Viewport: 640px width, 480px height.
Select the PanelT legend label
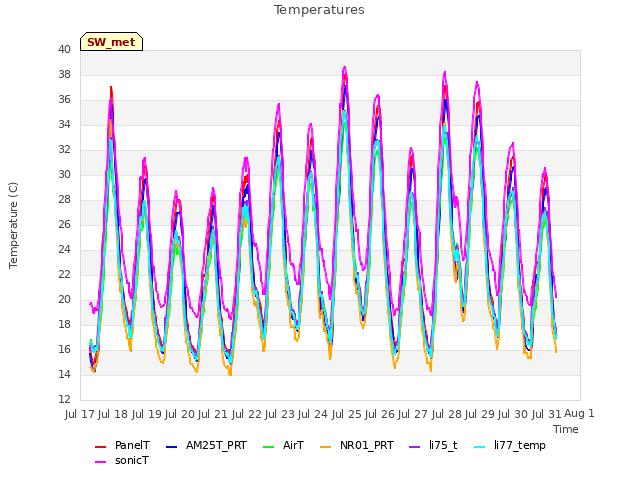132,445
